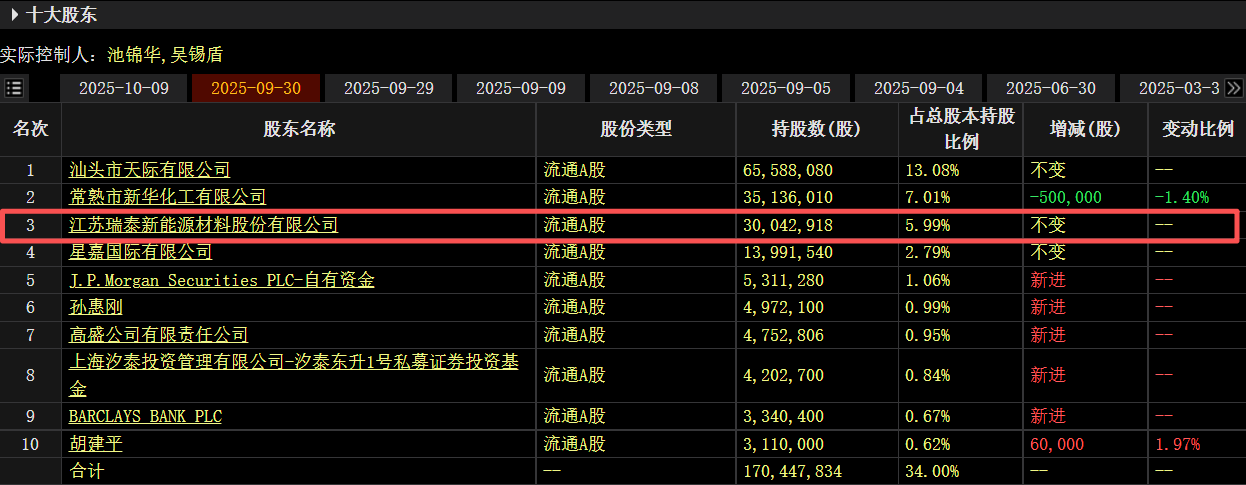Select the 2025-10-09 date tab
Screen dimensions: 1246x485
[124, 88]
